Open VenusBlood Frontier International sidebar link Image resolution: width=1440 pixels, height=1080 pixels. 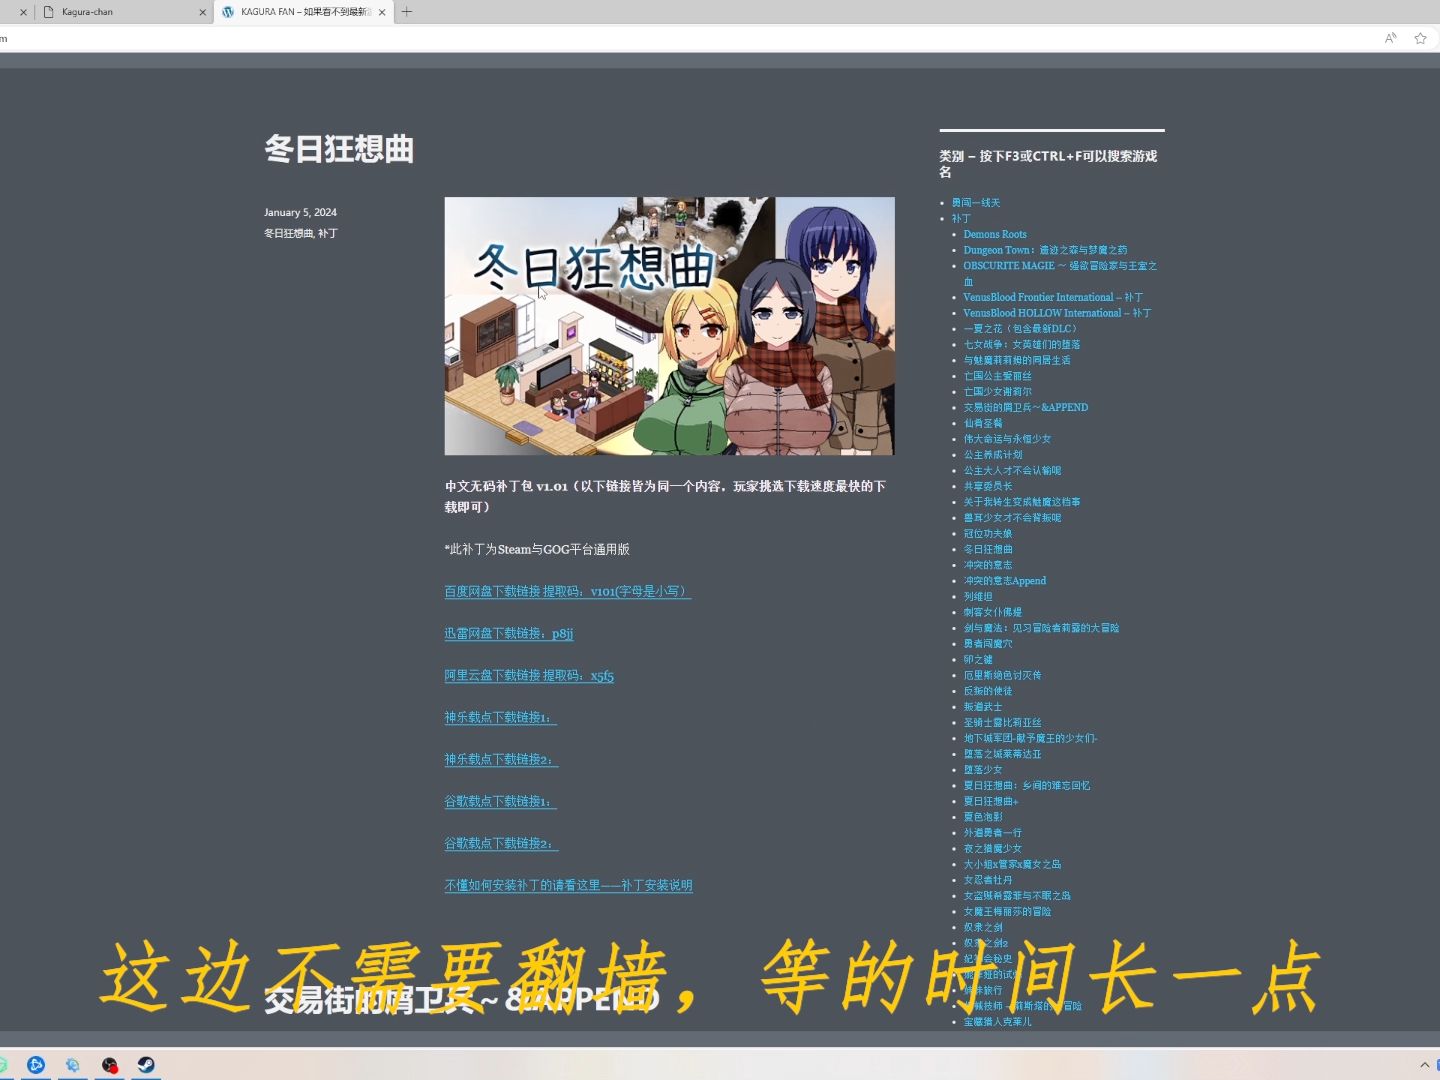[x=1053, y=297]
